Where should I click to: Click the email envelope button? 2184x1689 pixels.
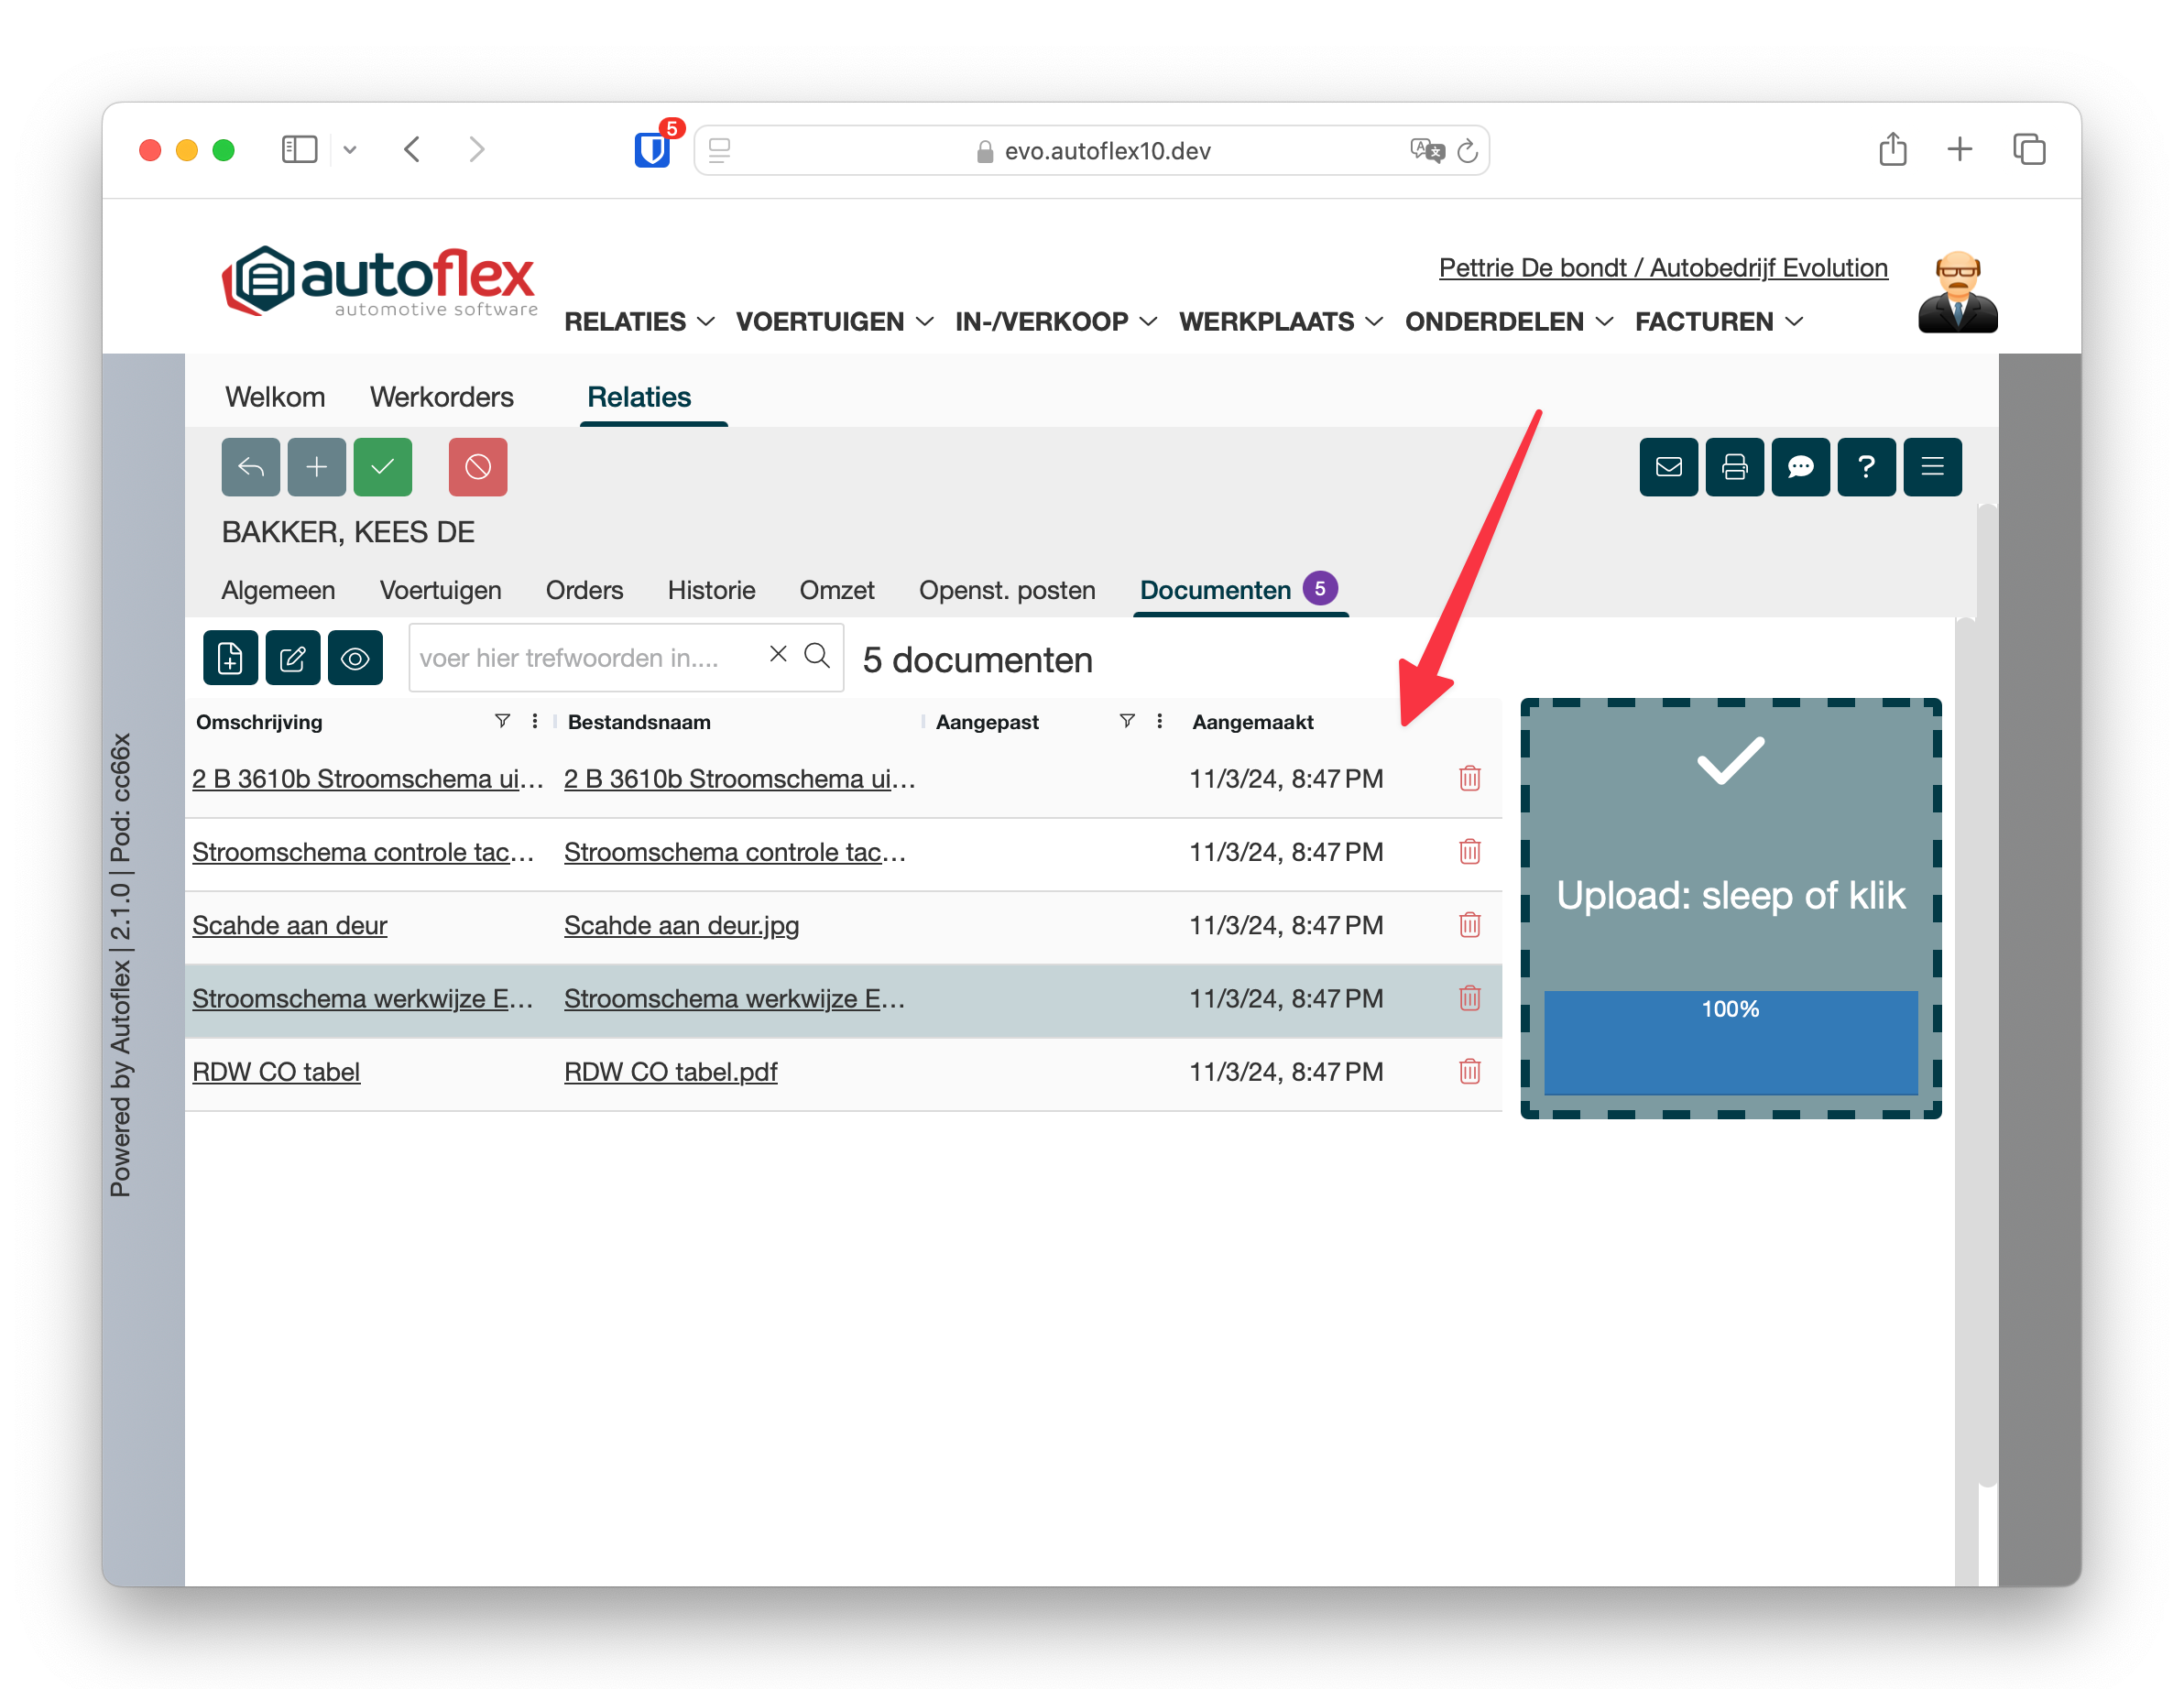click(x=1668, y=467)
